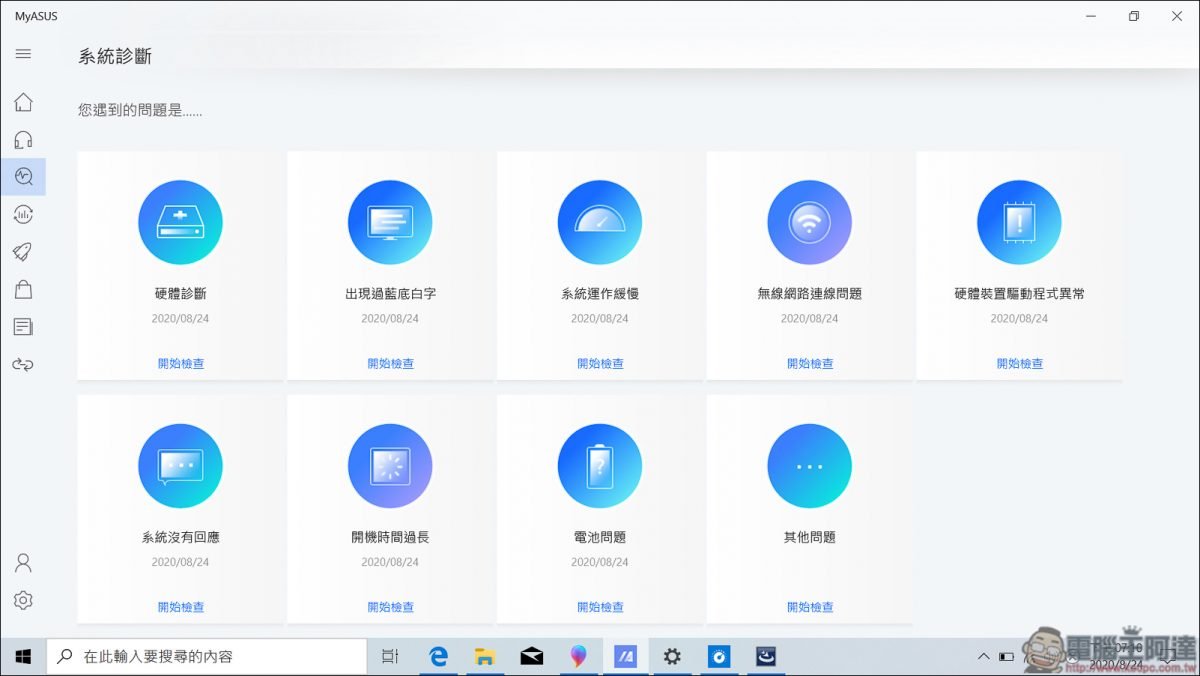
Task: Click the 其他問題 ellipsis icon
Action: point(809,465)
